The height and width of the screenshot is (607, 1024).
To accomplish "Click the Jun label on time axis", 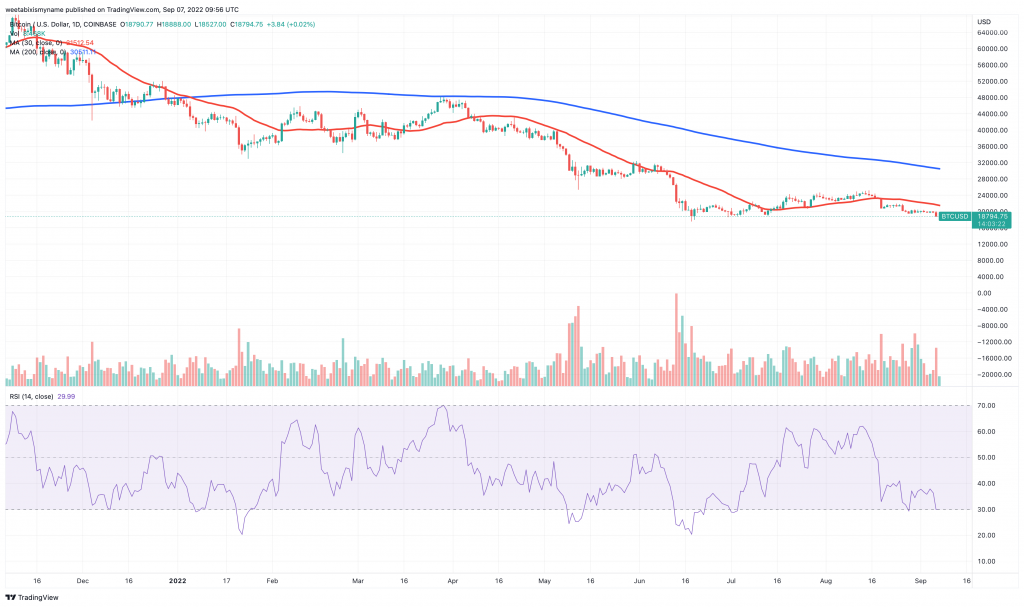I will coord(639,581).
